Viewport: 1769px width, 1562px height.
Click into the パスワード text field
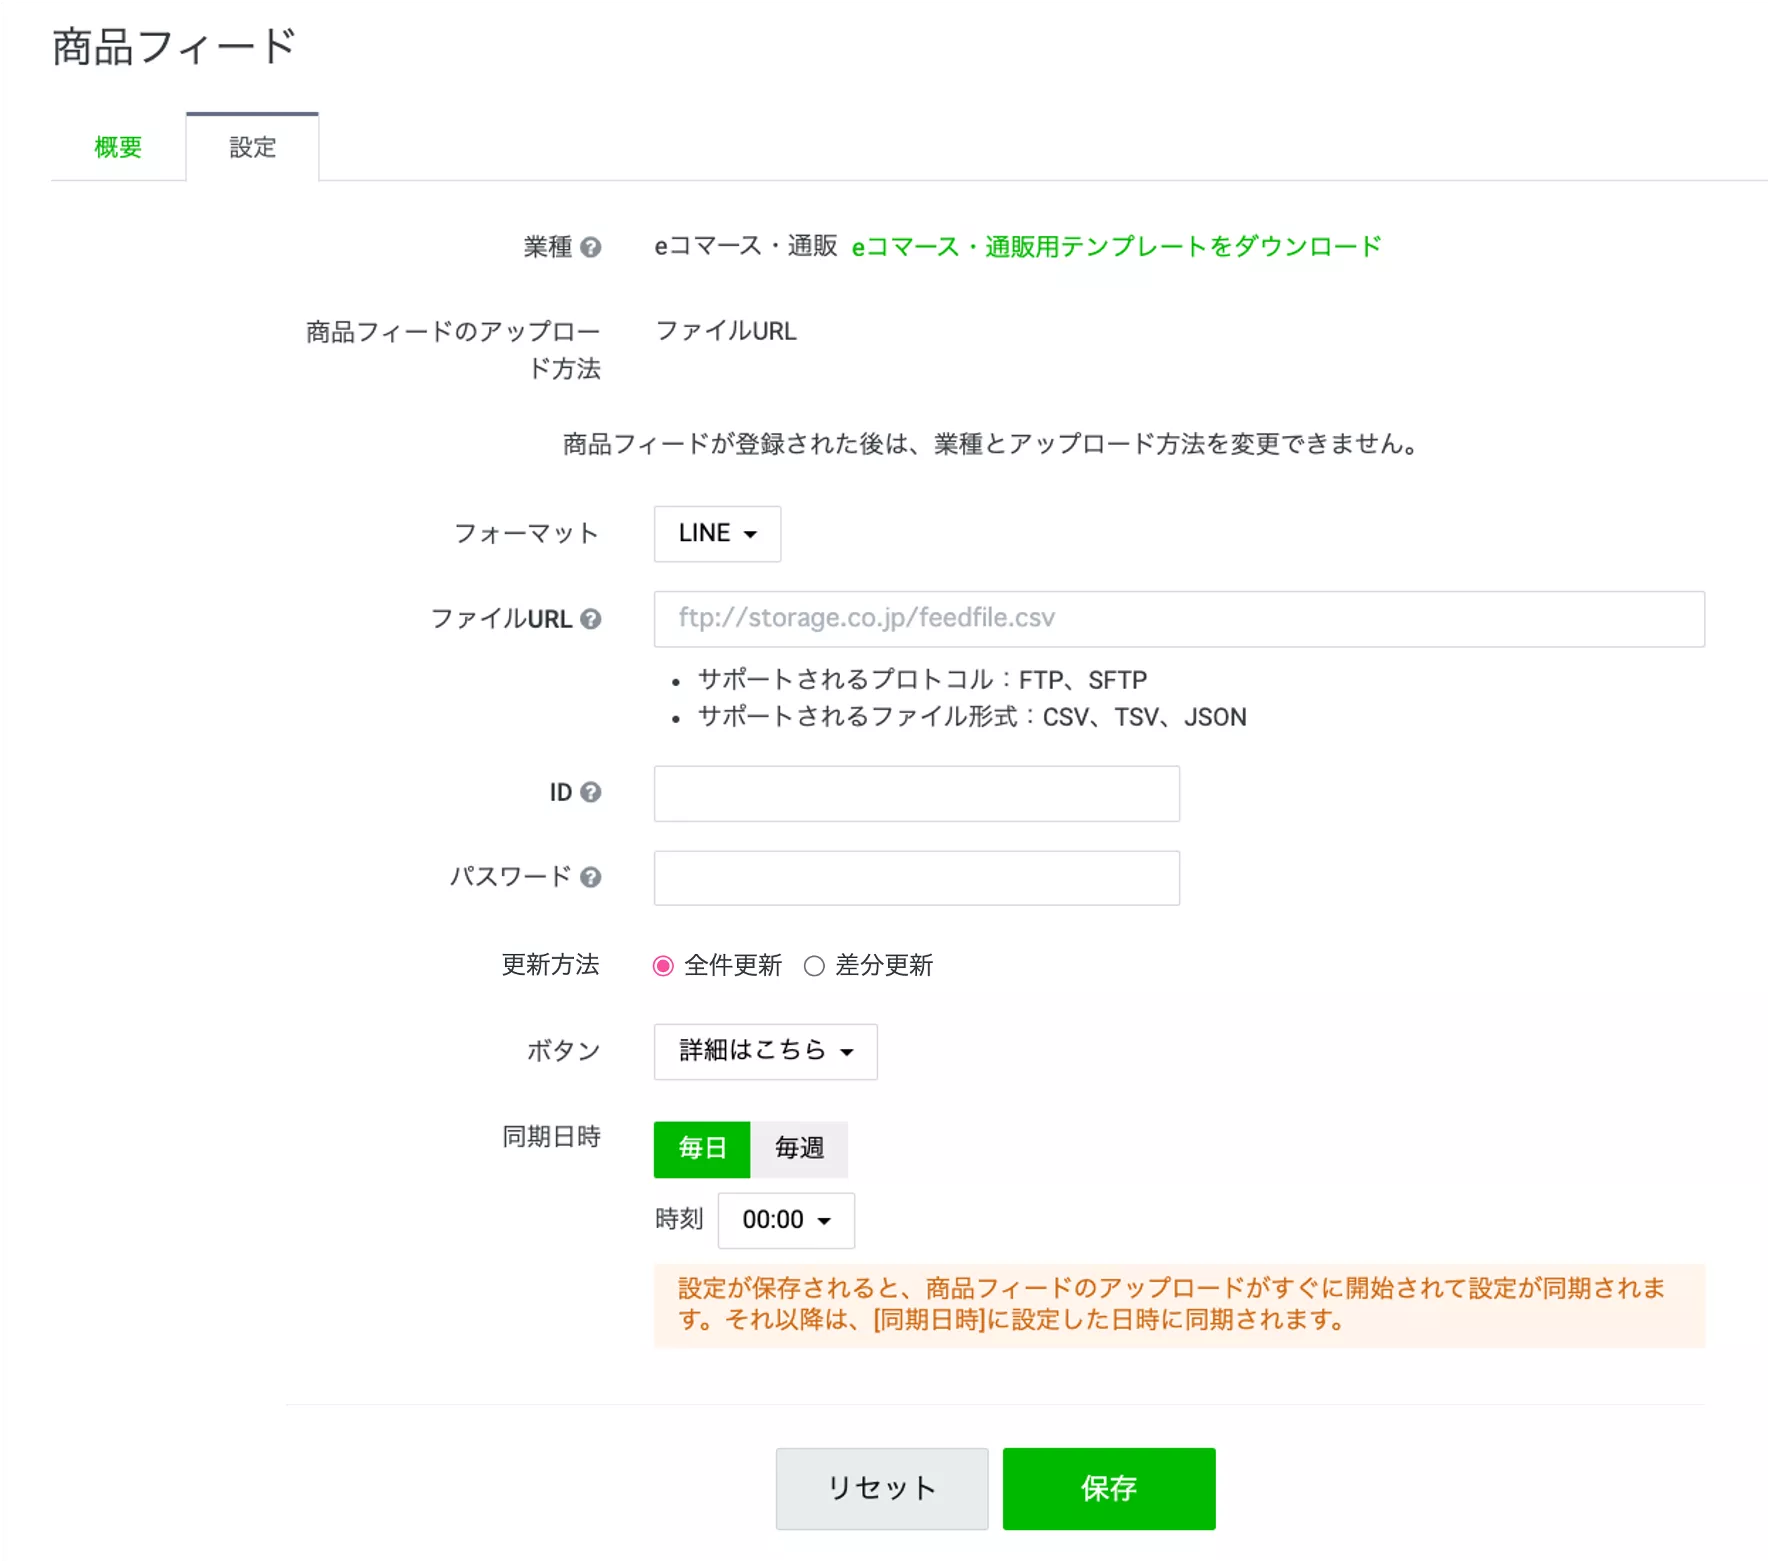[x=916, y=878]
